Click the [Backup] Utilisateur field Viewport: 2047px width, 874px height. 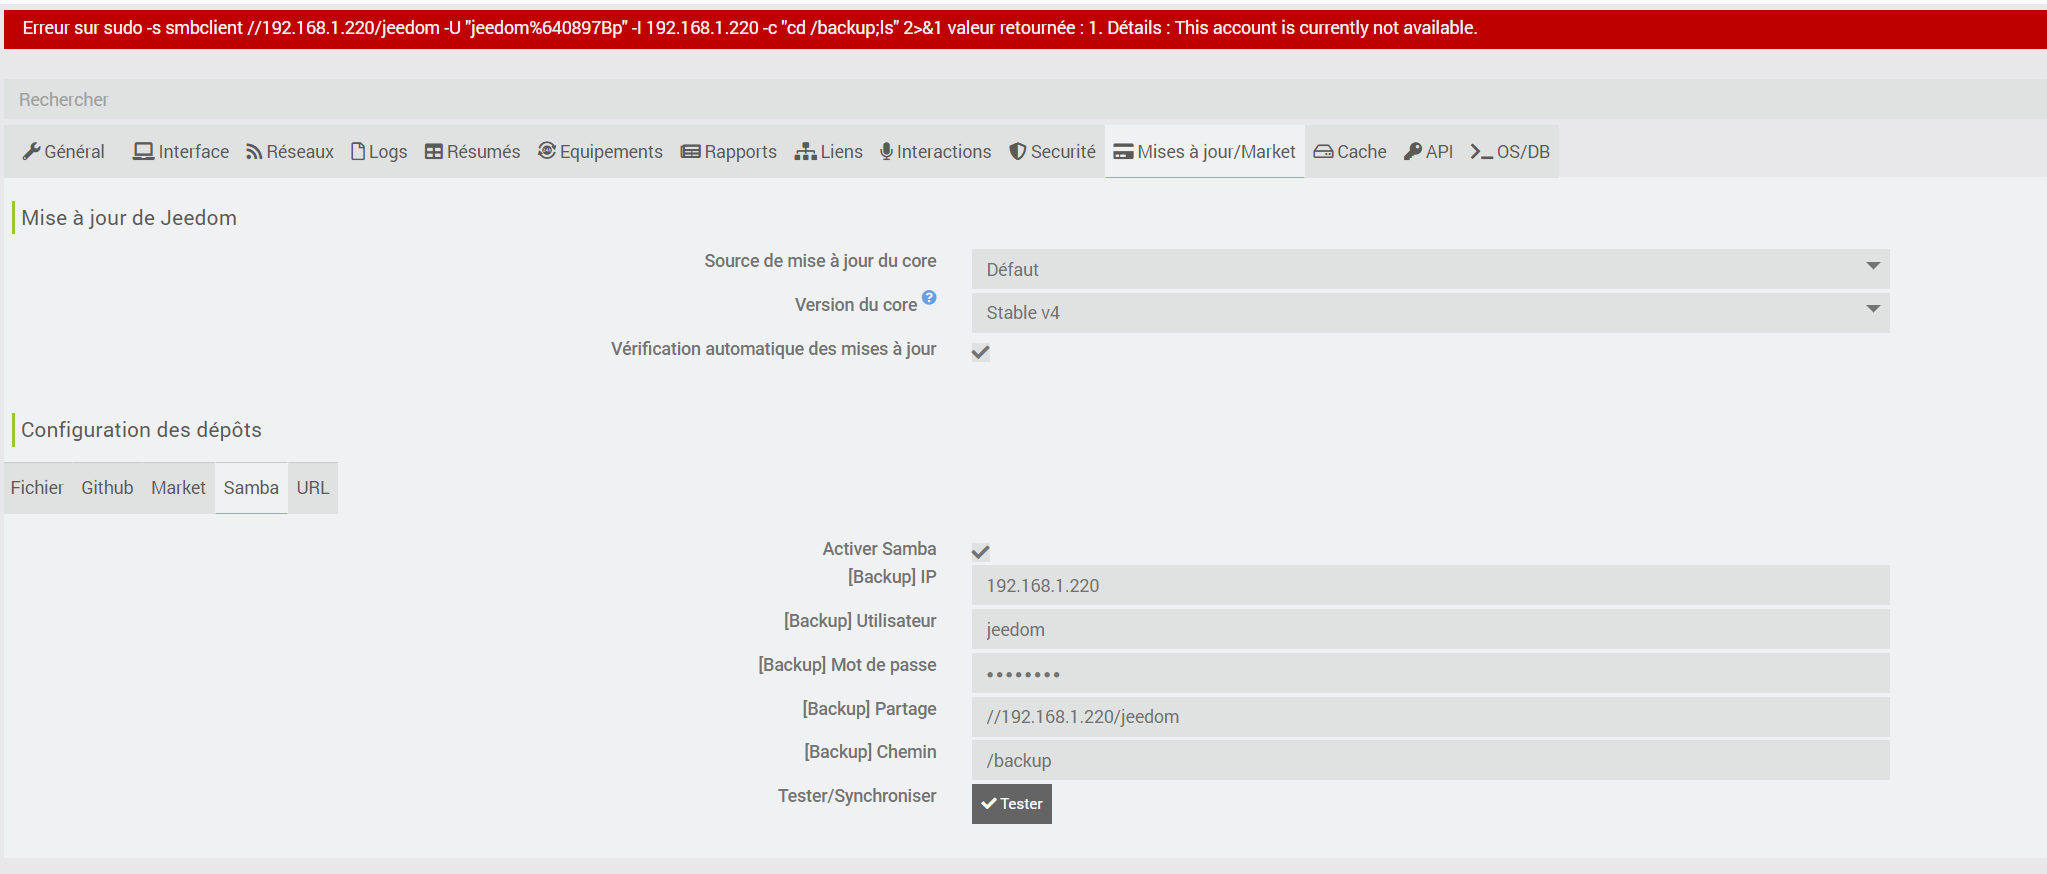point(1430,629)
